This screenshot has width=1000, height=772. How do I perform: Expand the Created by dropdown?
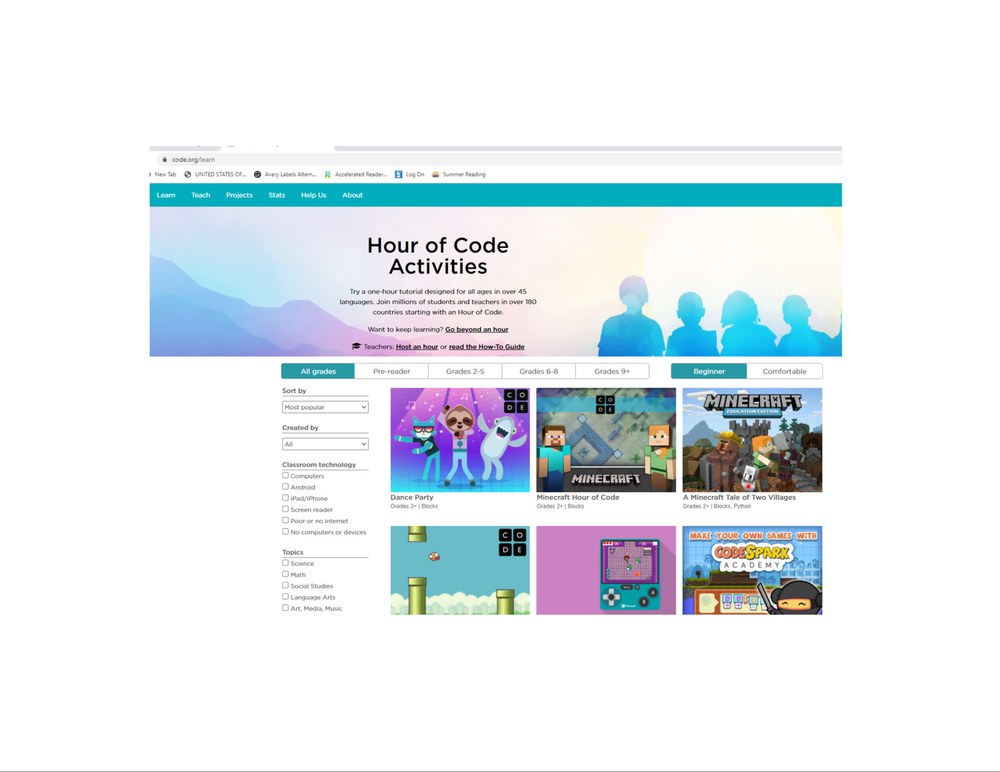[x=325, y=444]
